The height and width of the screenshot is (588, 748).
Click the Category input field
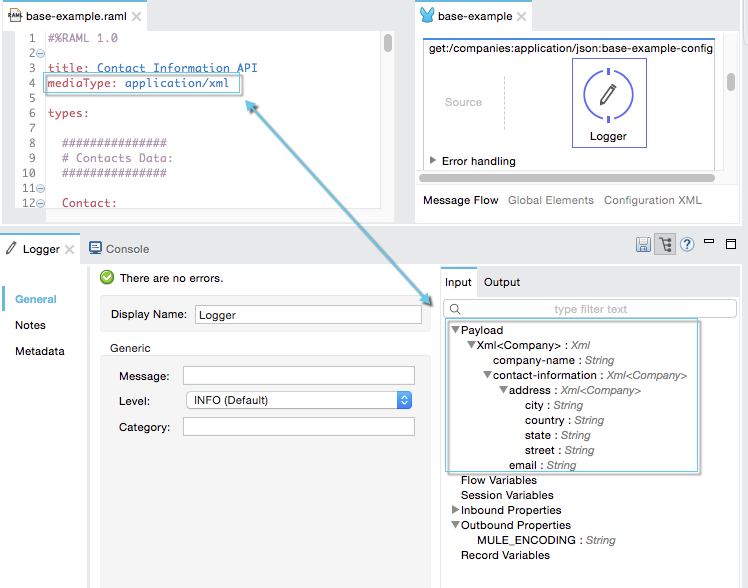tap(299, 427)
